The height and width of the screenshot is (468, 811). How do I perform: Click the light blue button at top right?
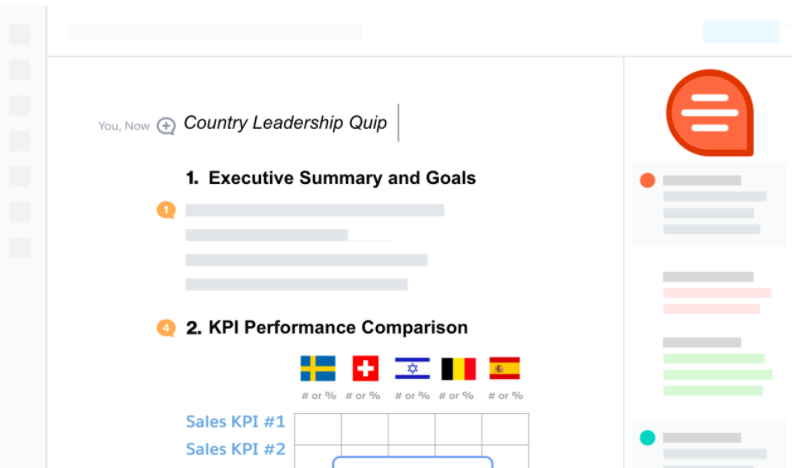tap(740, 32)
